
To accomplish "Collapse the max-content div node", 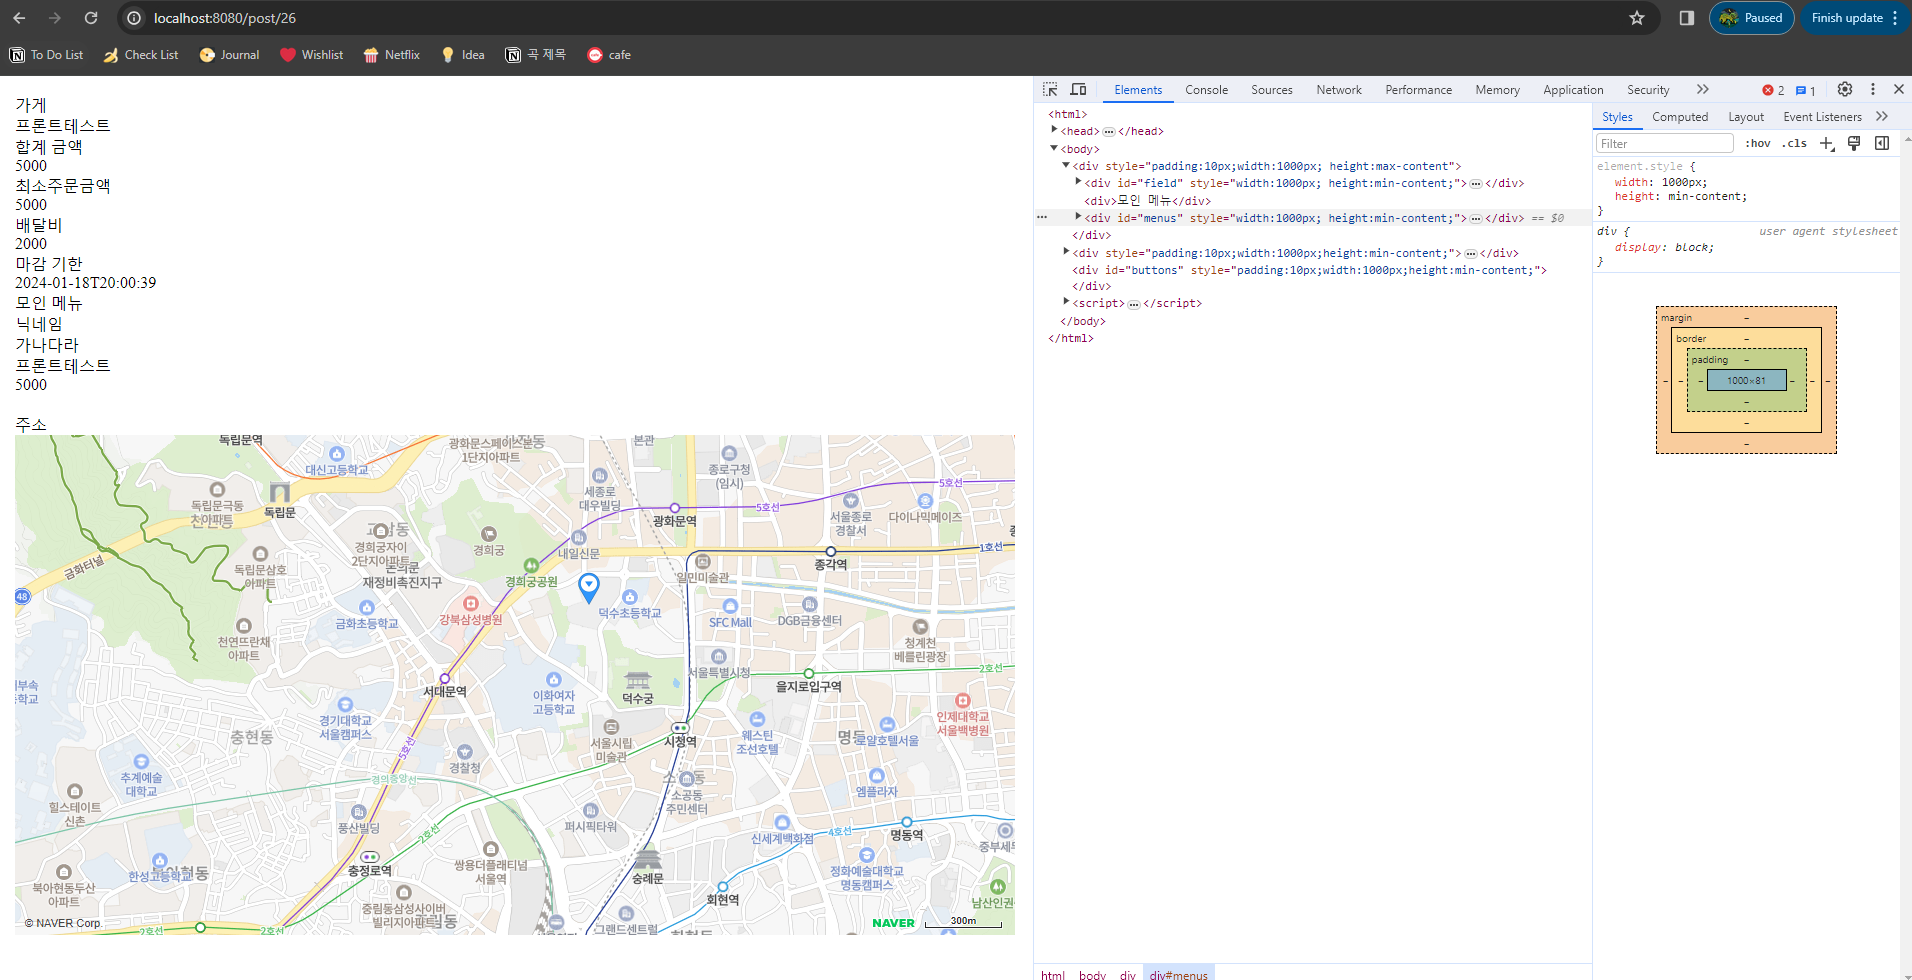I will tap(1066, 165).
